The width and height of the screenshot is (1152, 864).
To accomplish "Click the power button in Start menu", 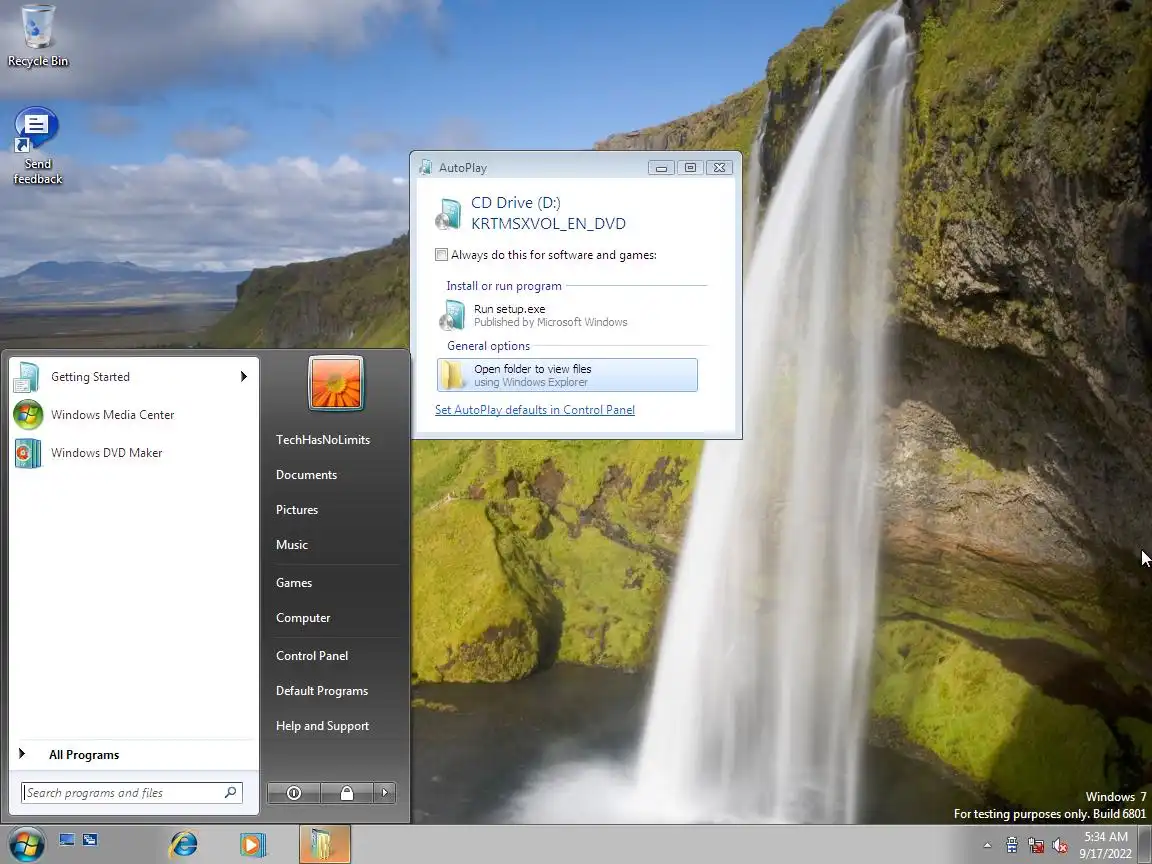I will click(x=294, y=793).
